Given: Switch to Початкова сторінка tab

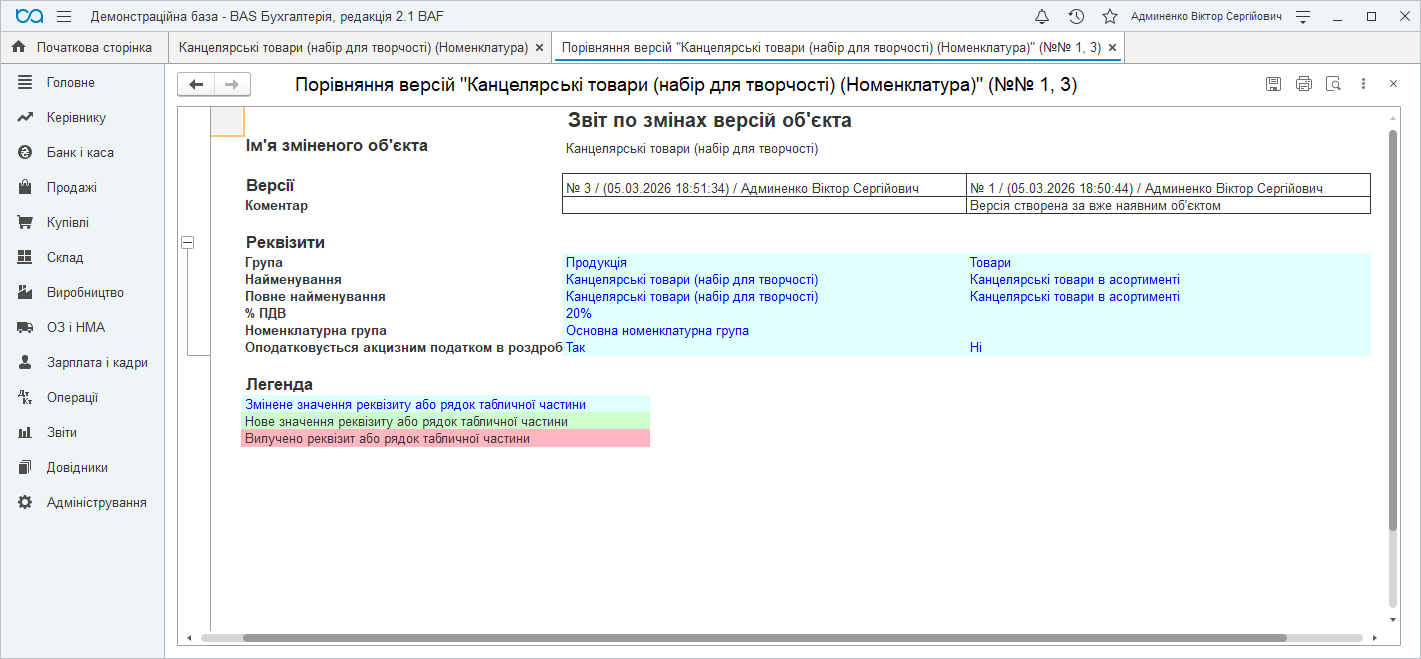Looking at the screenshot, I should [x=82, y=47].
